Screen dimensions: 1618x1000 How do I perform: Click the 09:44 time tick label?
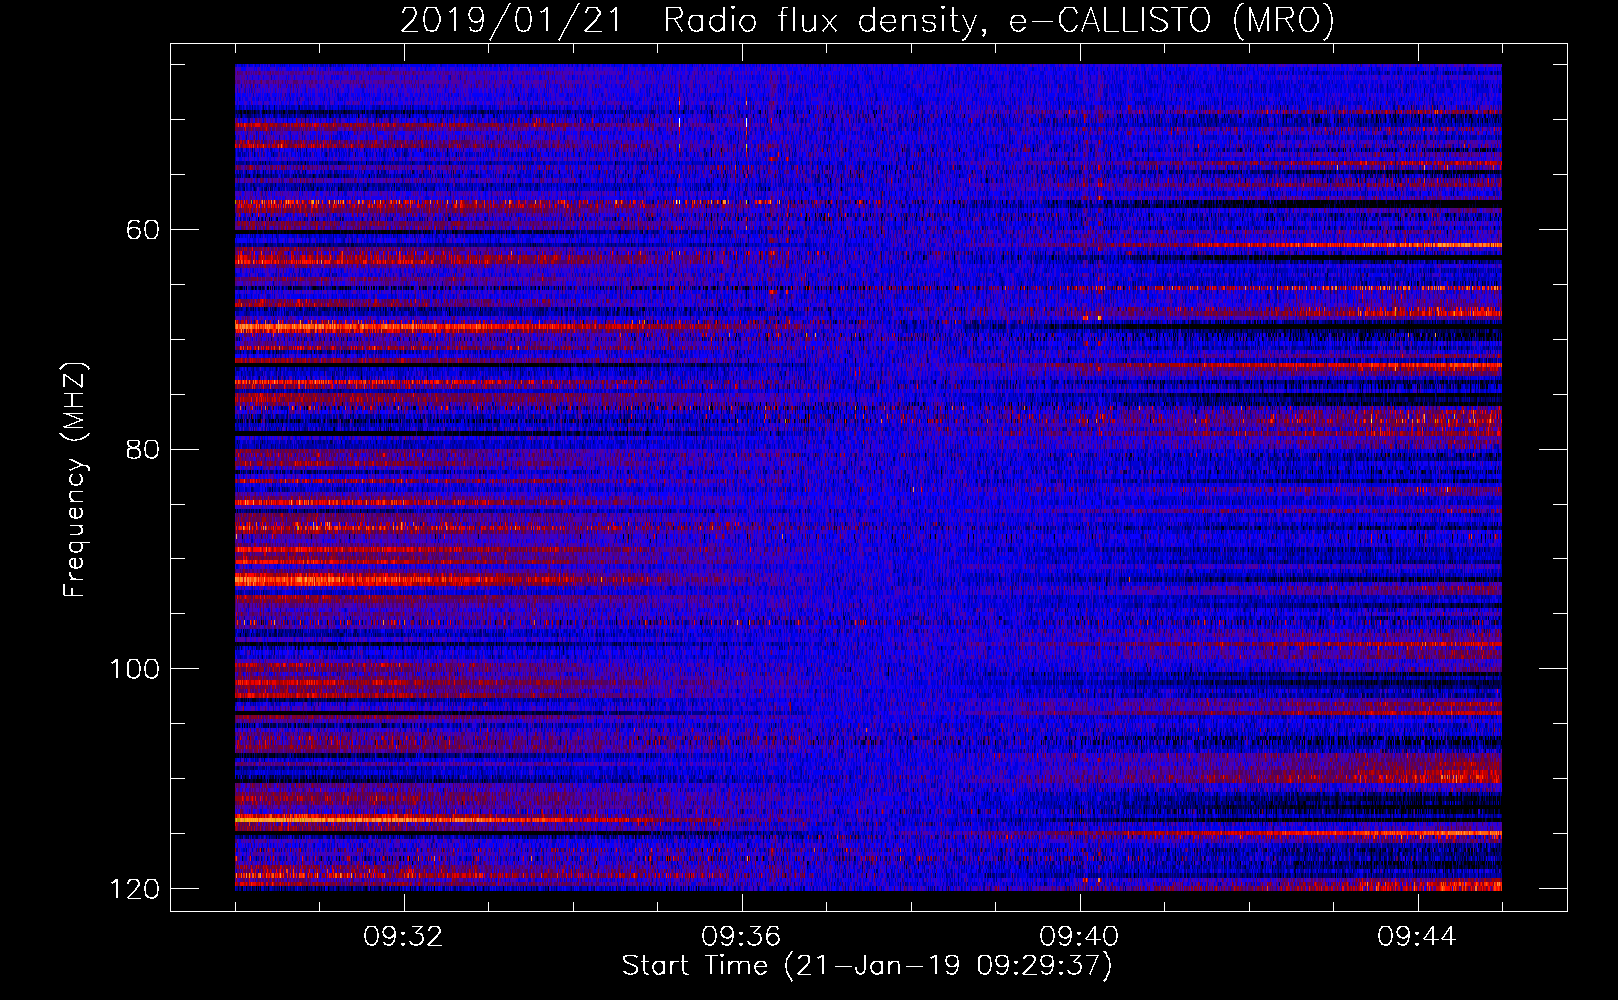pos(1417,937)
